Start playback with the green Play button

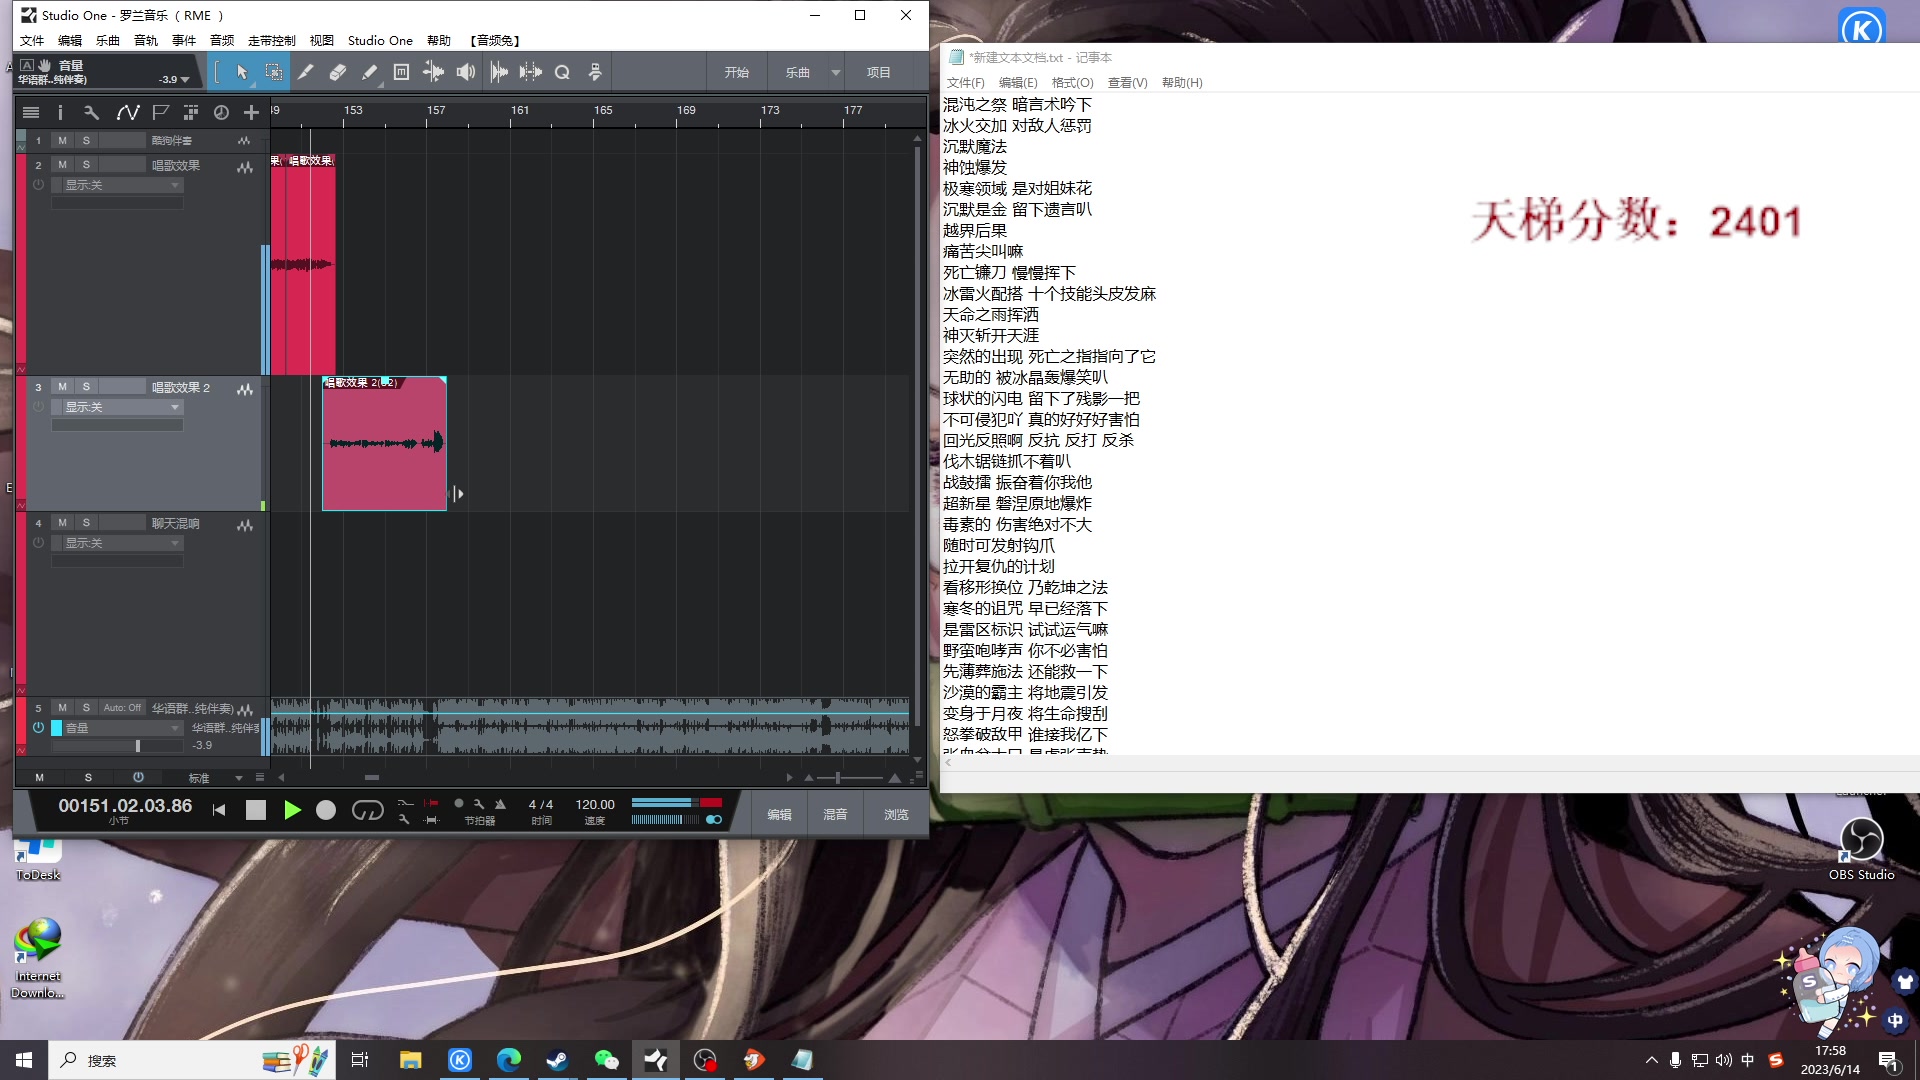click(292, 810)
